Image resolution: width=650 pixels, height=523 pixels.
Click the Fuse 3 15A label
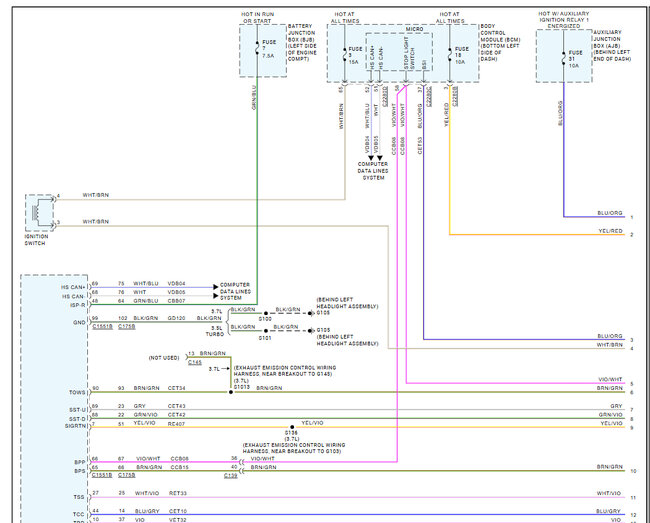click(355, 55)
